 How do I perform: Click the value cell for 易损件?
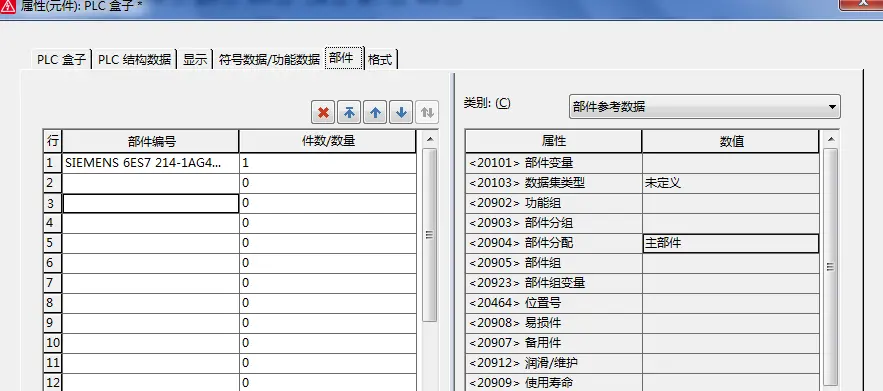point(731,323)
